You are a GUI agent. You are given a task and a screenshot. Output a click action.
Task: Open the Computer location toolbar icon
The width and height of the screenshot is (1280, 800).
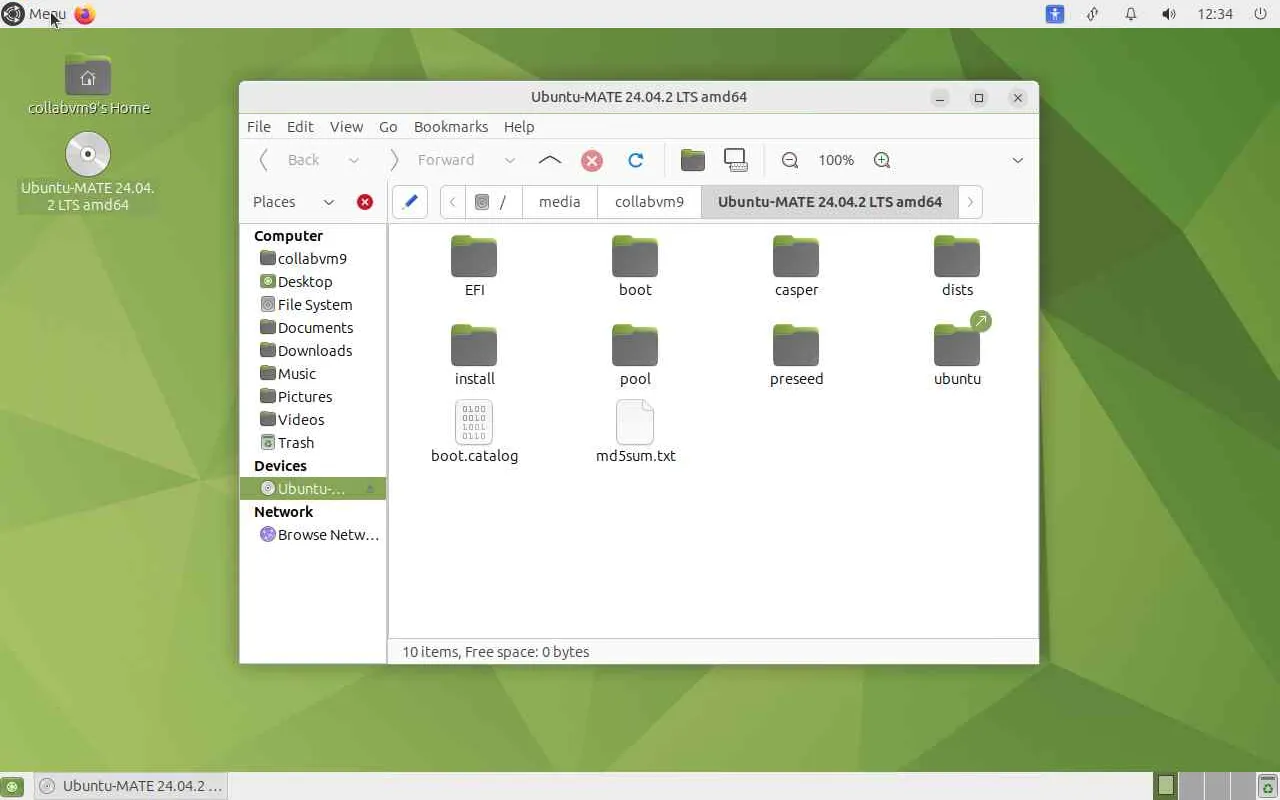pyautogui.click(x=736, y=160)
